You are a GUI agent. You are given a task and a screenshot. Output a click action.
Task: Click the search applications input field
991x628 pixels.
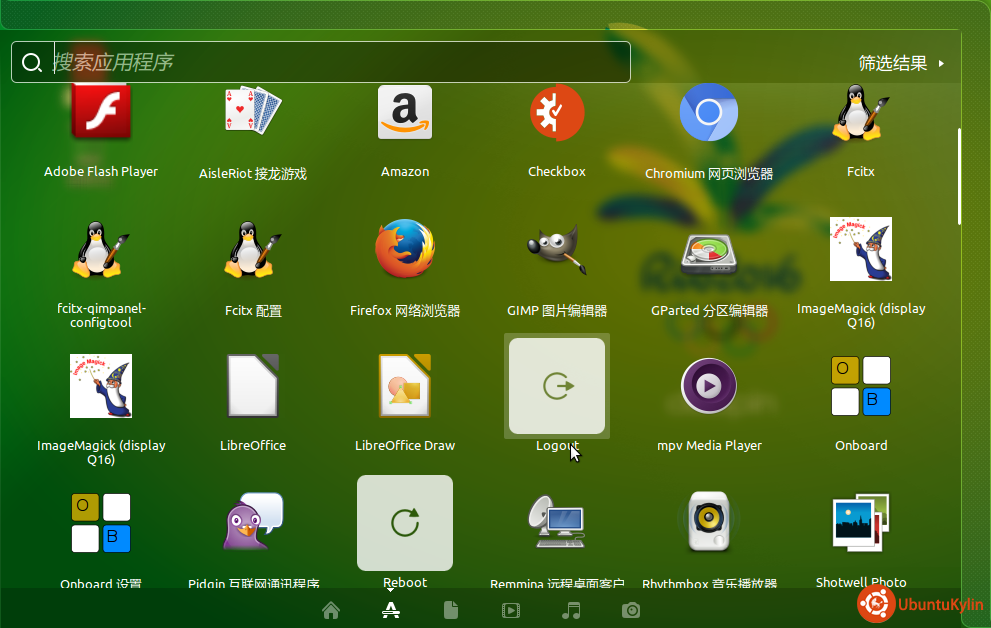tap(330, 62)
